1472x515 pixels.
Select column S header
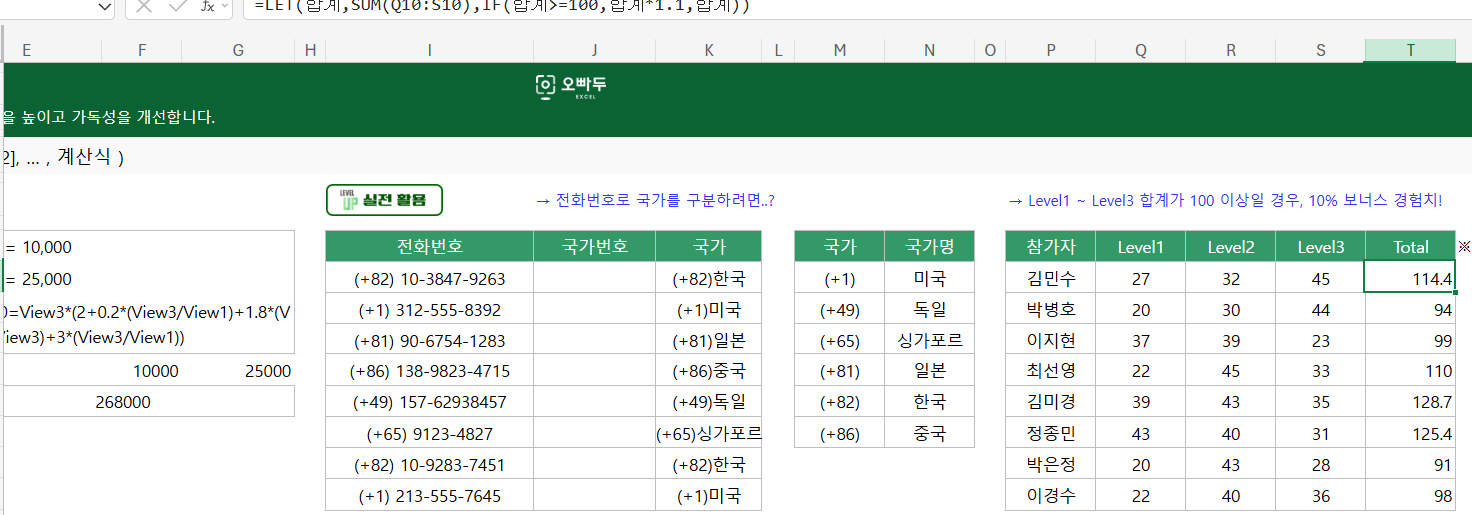click(x=1320, y=50)
